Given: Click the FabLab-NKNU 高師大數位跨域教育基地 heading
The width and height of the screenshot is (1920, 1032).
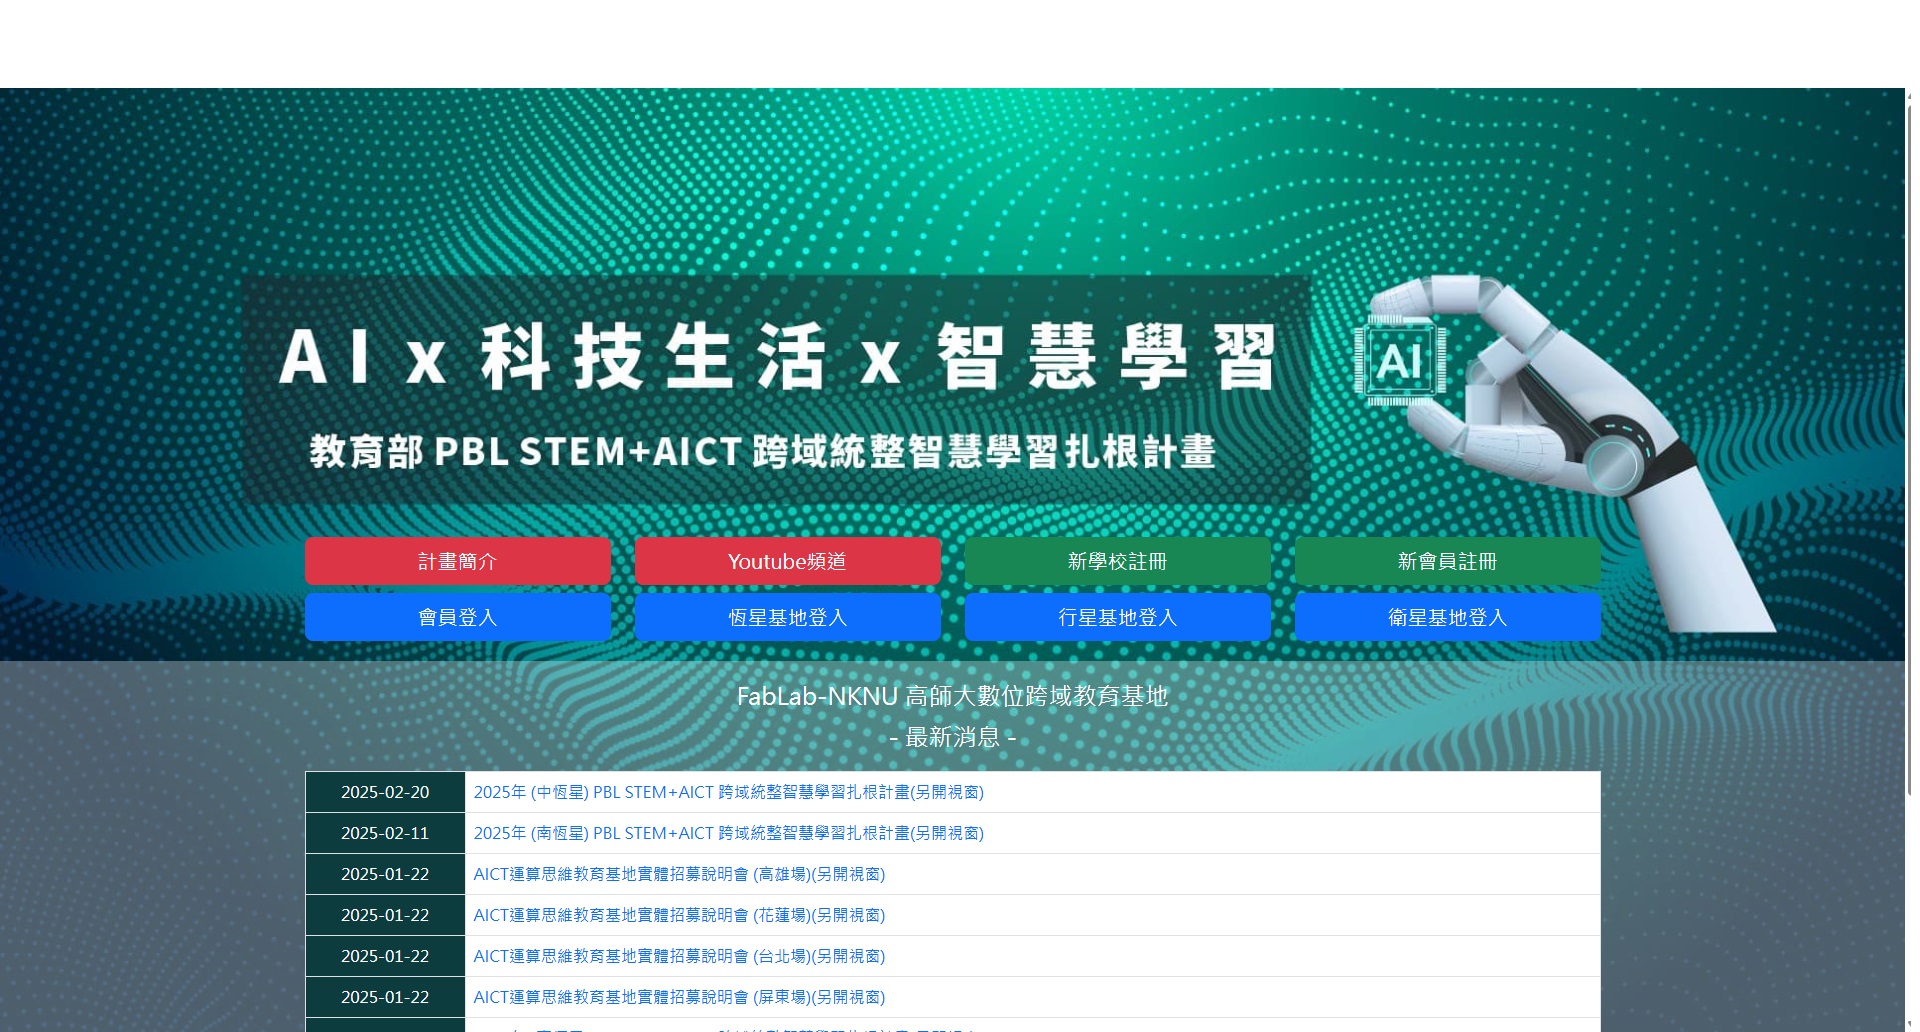Looking at the screenshot, I should point(952,696).
